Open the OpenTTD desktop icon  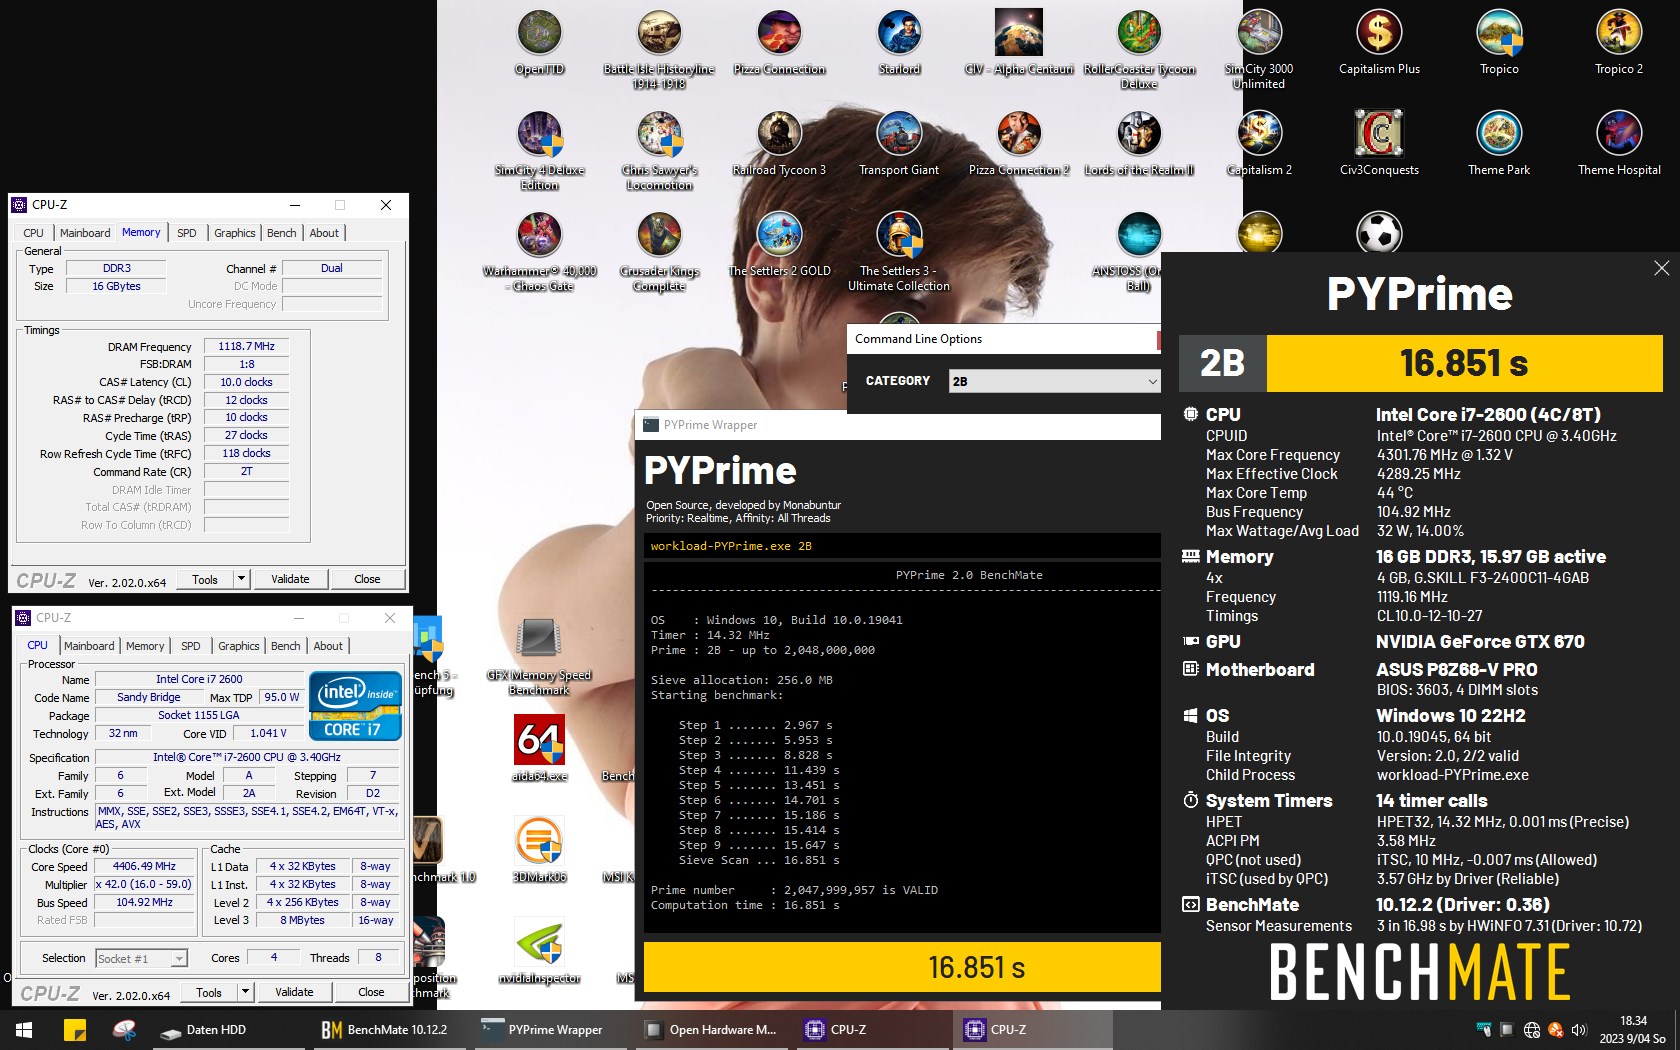click(x=539, y=44)
